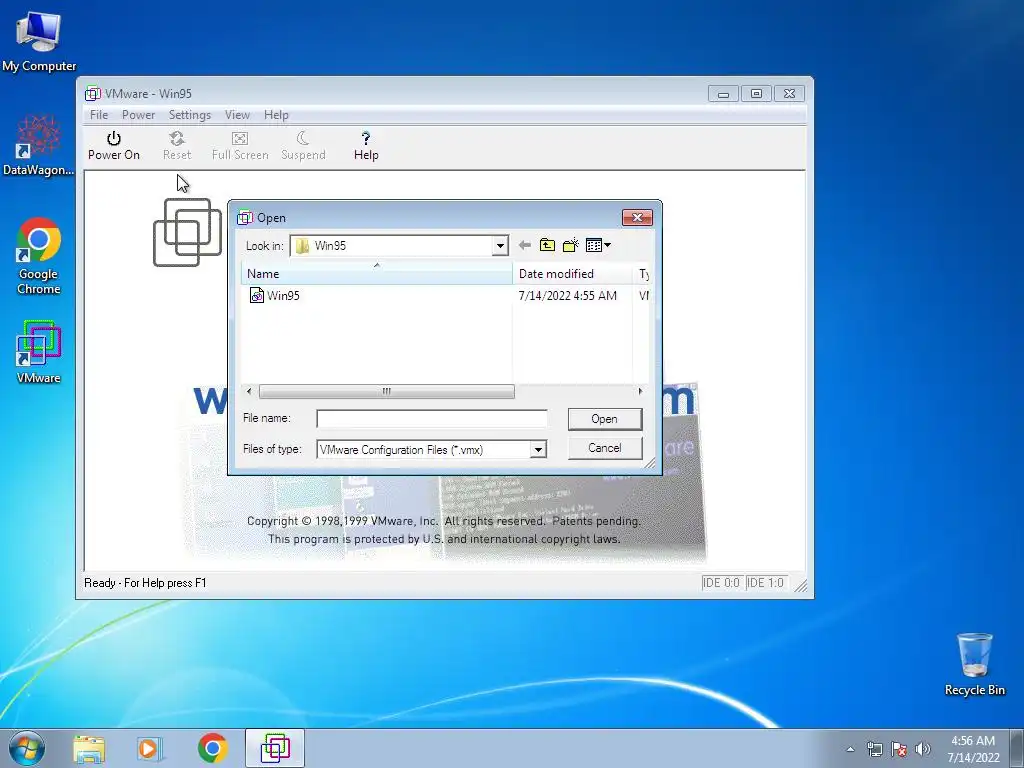
Task: Click the Up One Level folder icon
Action: point(547,246)
